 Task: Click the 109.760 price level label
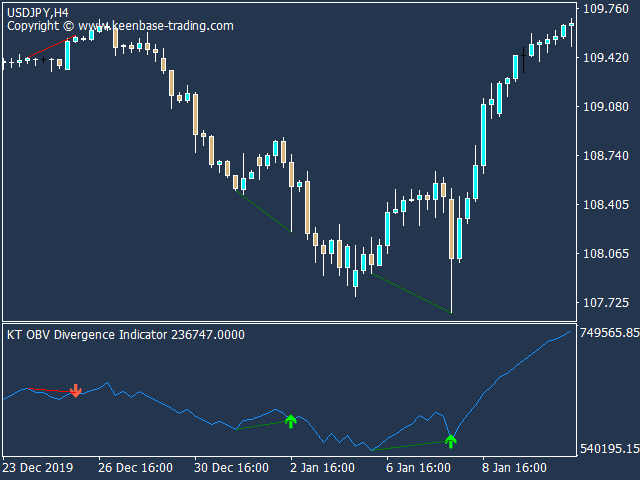click(606, 9)
